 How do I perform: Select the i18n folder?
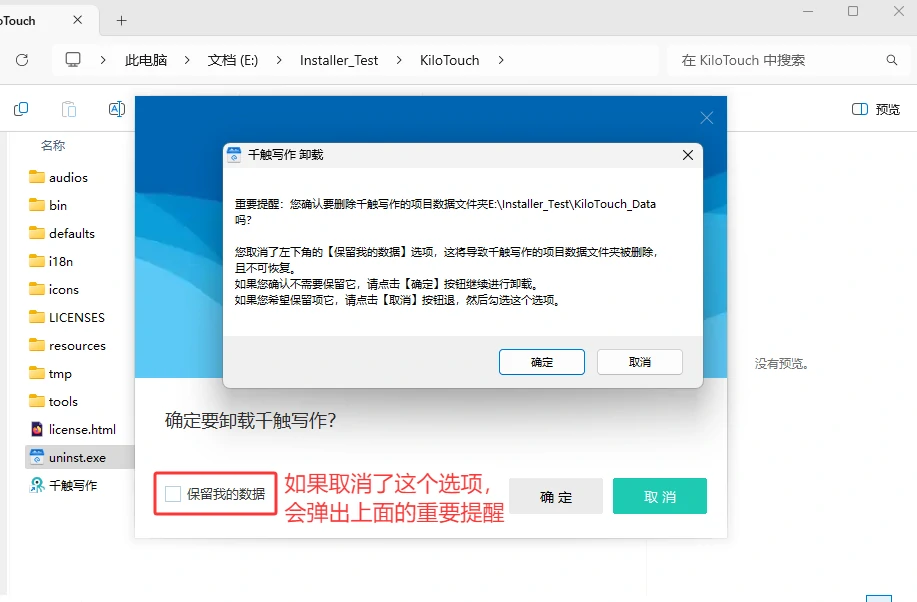pos(51,262)
